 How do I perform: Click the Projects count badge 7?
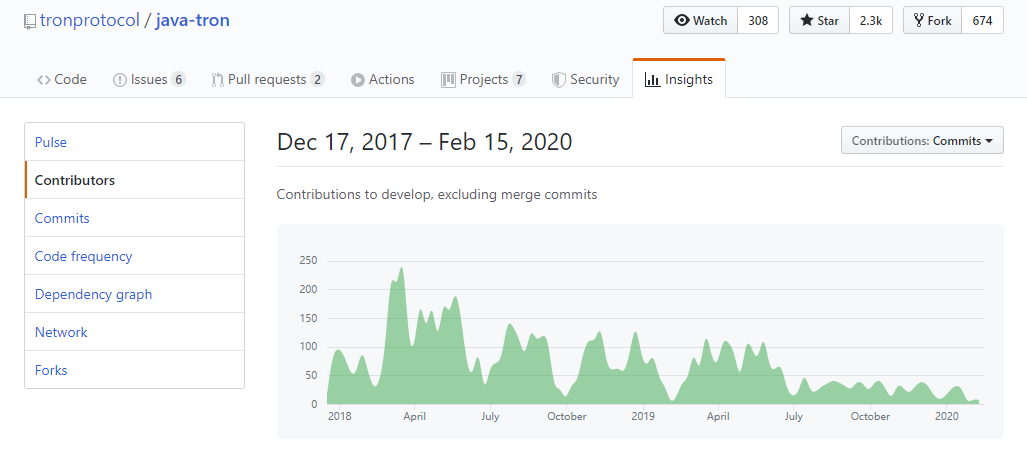click(x=519, y=80)
